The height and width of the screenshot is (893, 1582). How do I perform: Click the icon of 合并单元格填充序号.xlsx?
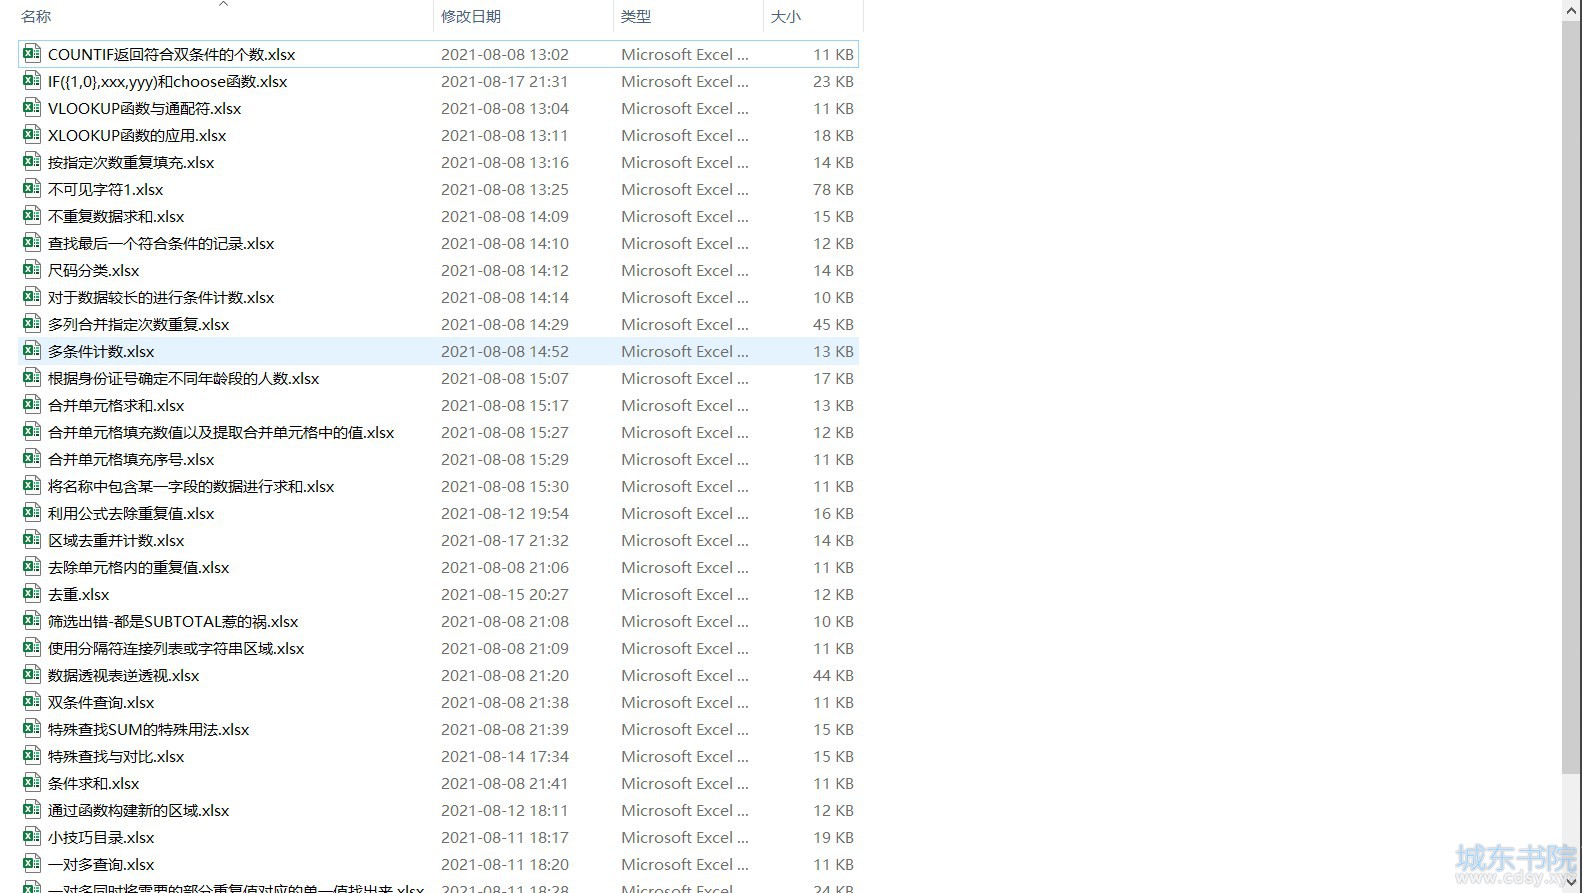point(32,459)
